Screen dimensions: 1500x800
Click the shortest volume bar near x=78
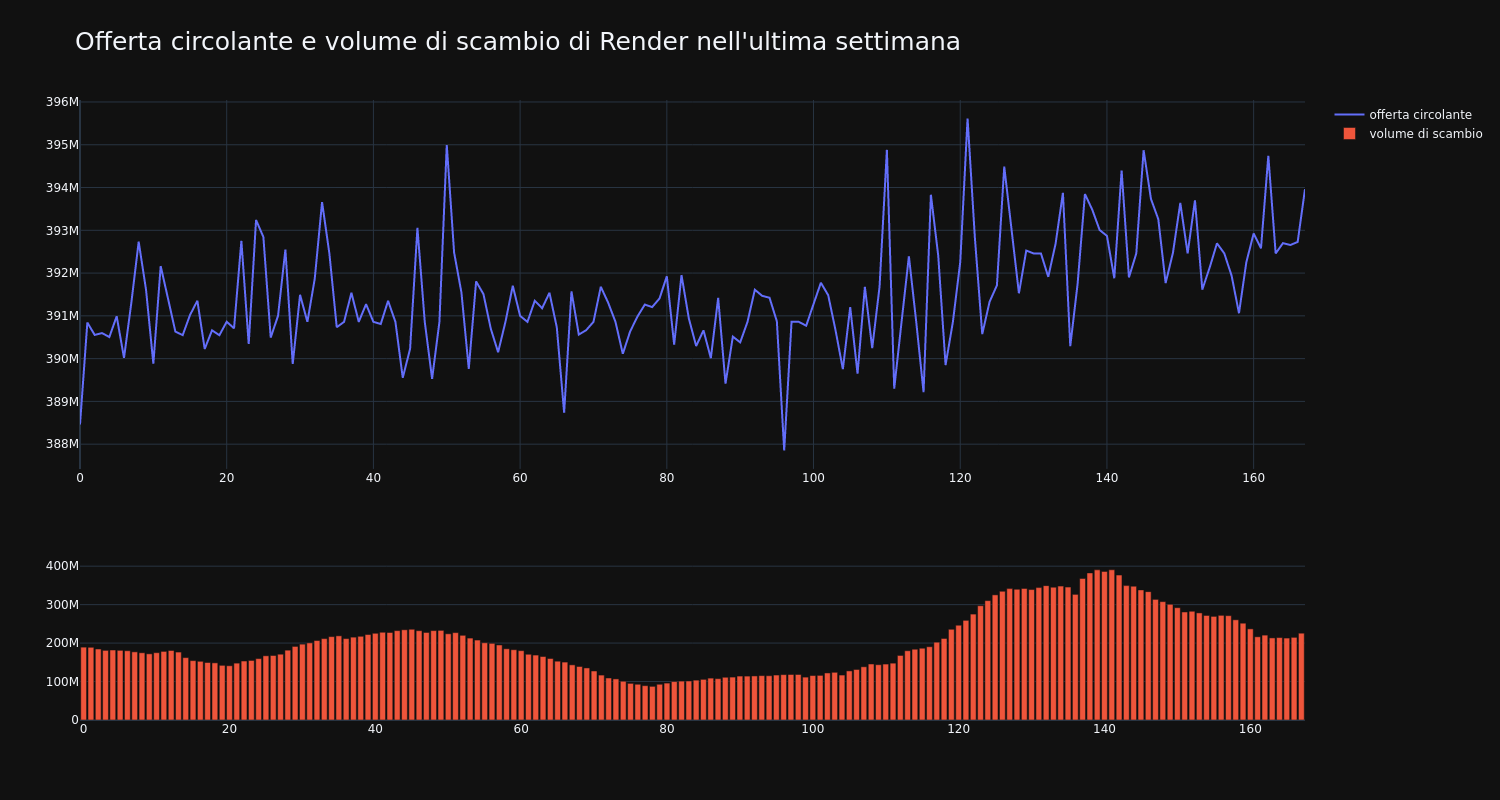[x=652, y=703]
